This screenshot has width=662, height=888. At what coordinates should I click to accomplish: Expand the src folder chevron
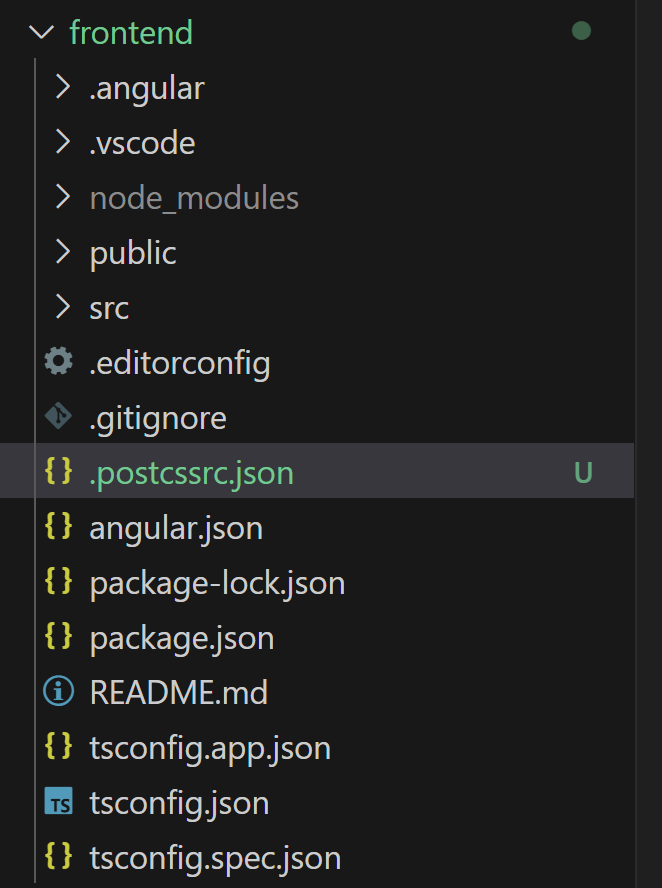tap(62, 307)
